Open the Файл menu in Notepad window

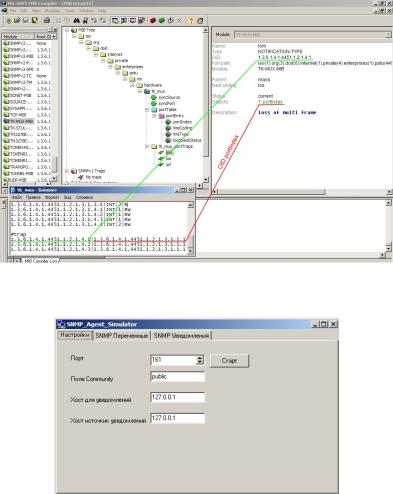coord(17,197)
